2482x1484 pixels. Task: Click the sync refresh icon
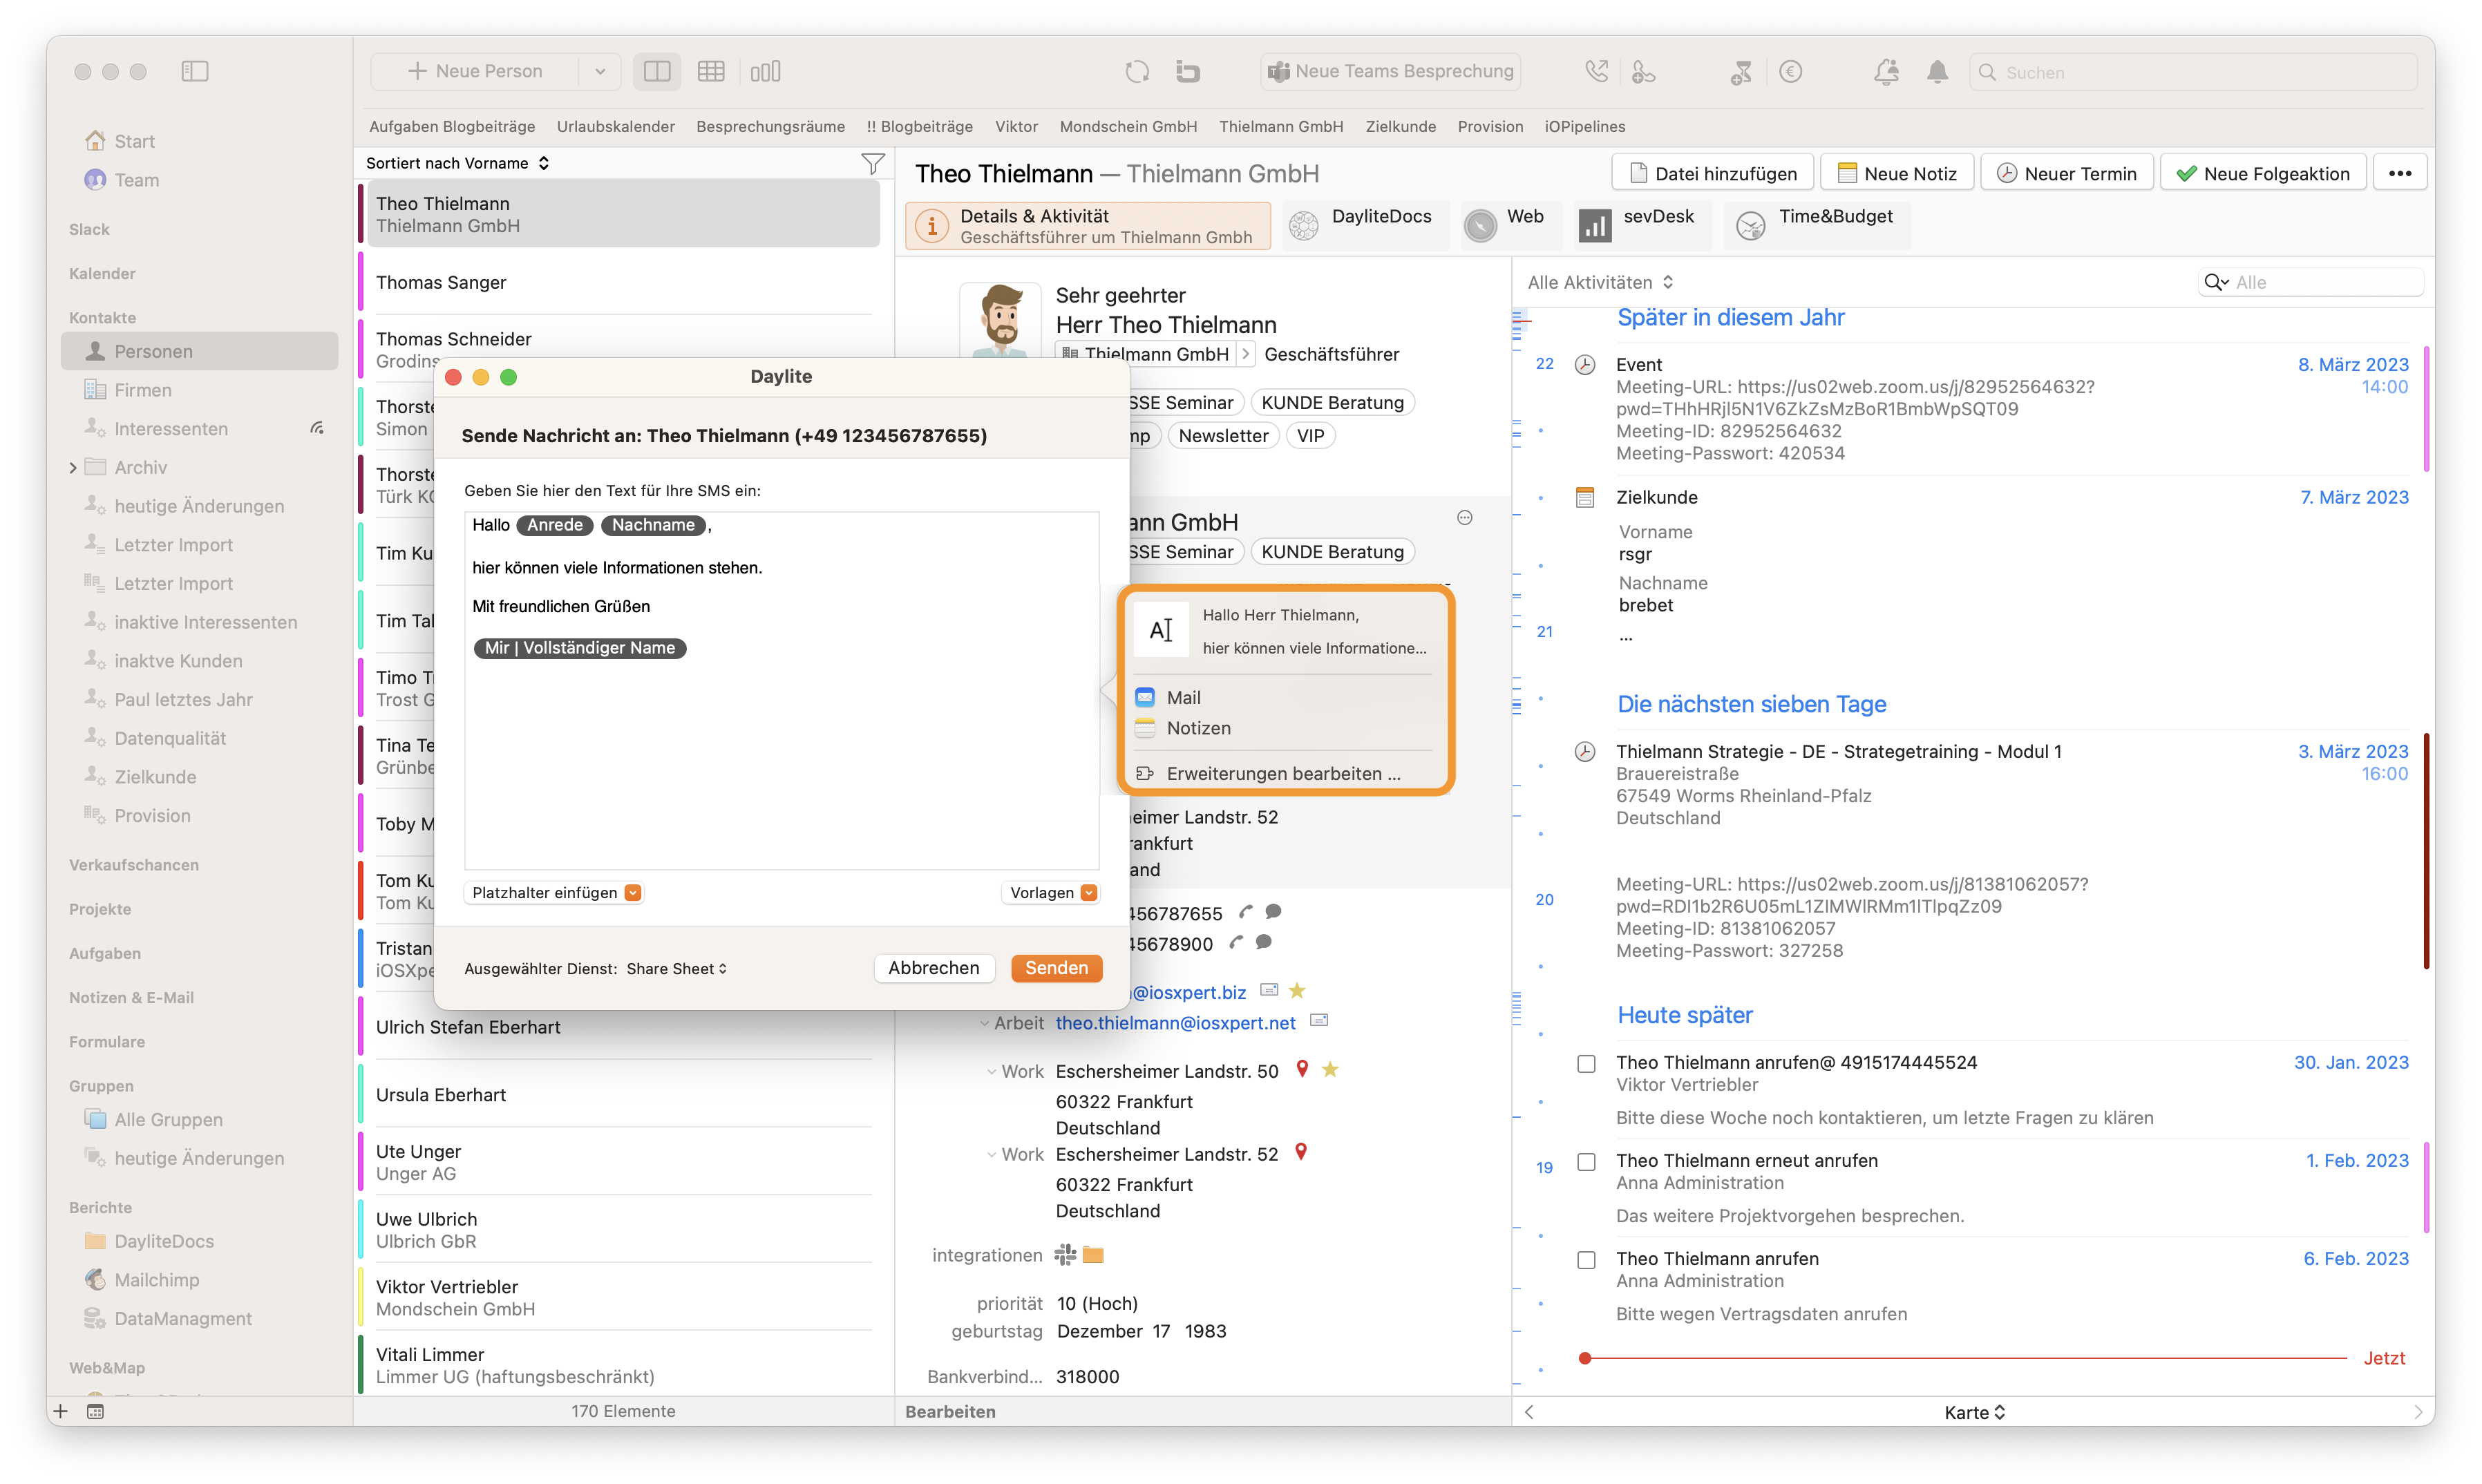pyautogui.click(x=1137, y=71)
